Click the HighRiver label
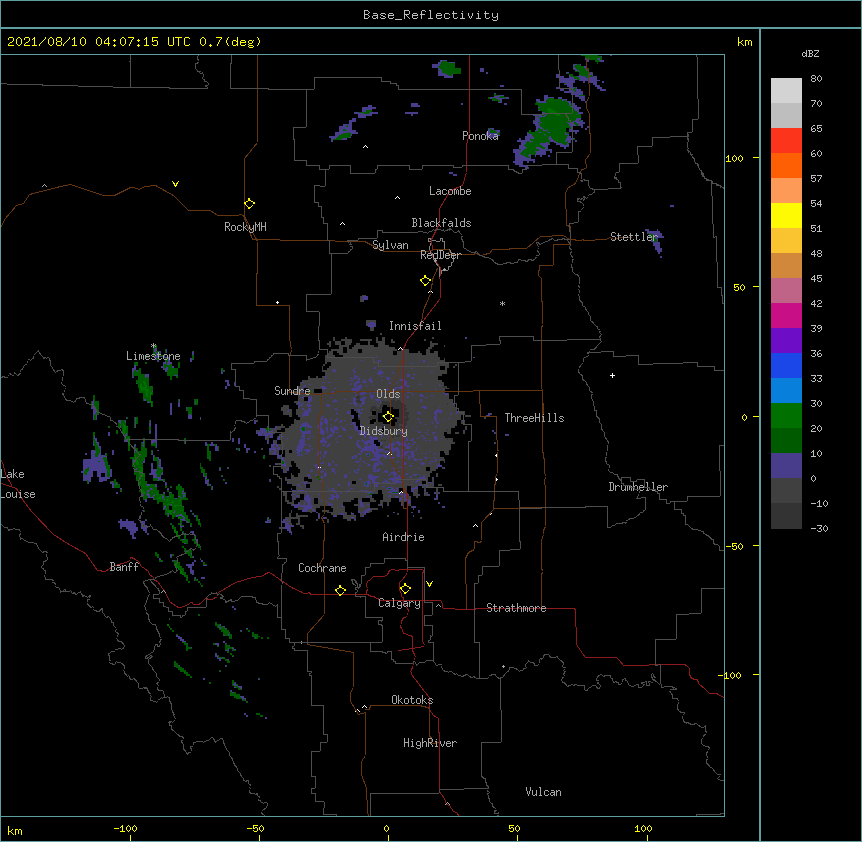Image resolution: width=862 pixels, height=842 pixels. (430, 743)
